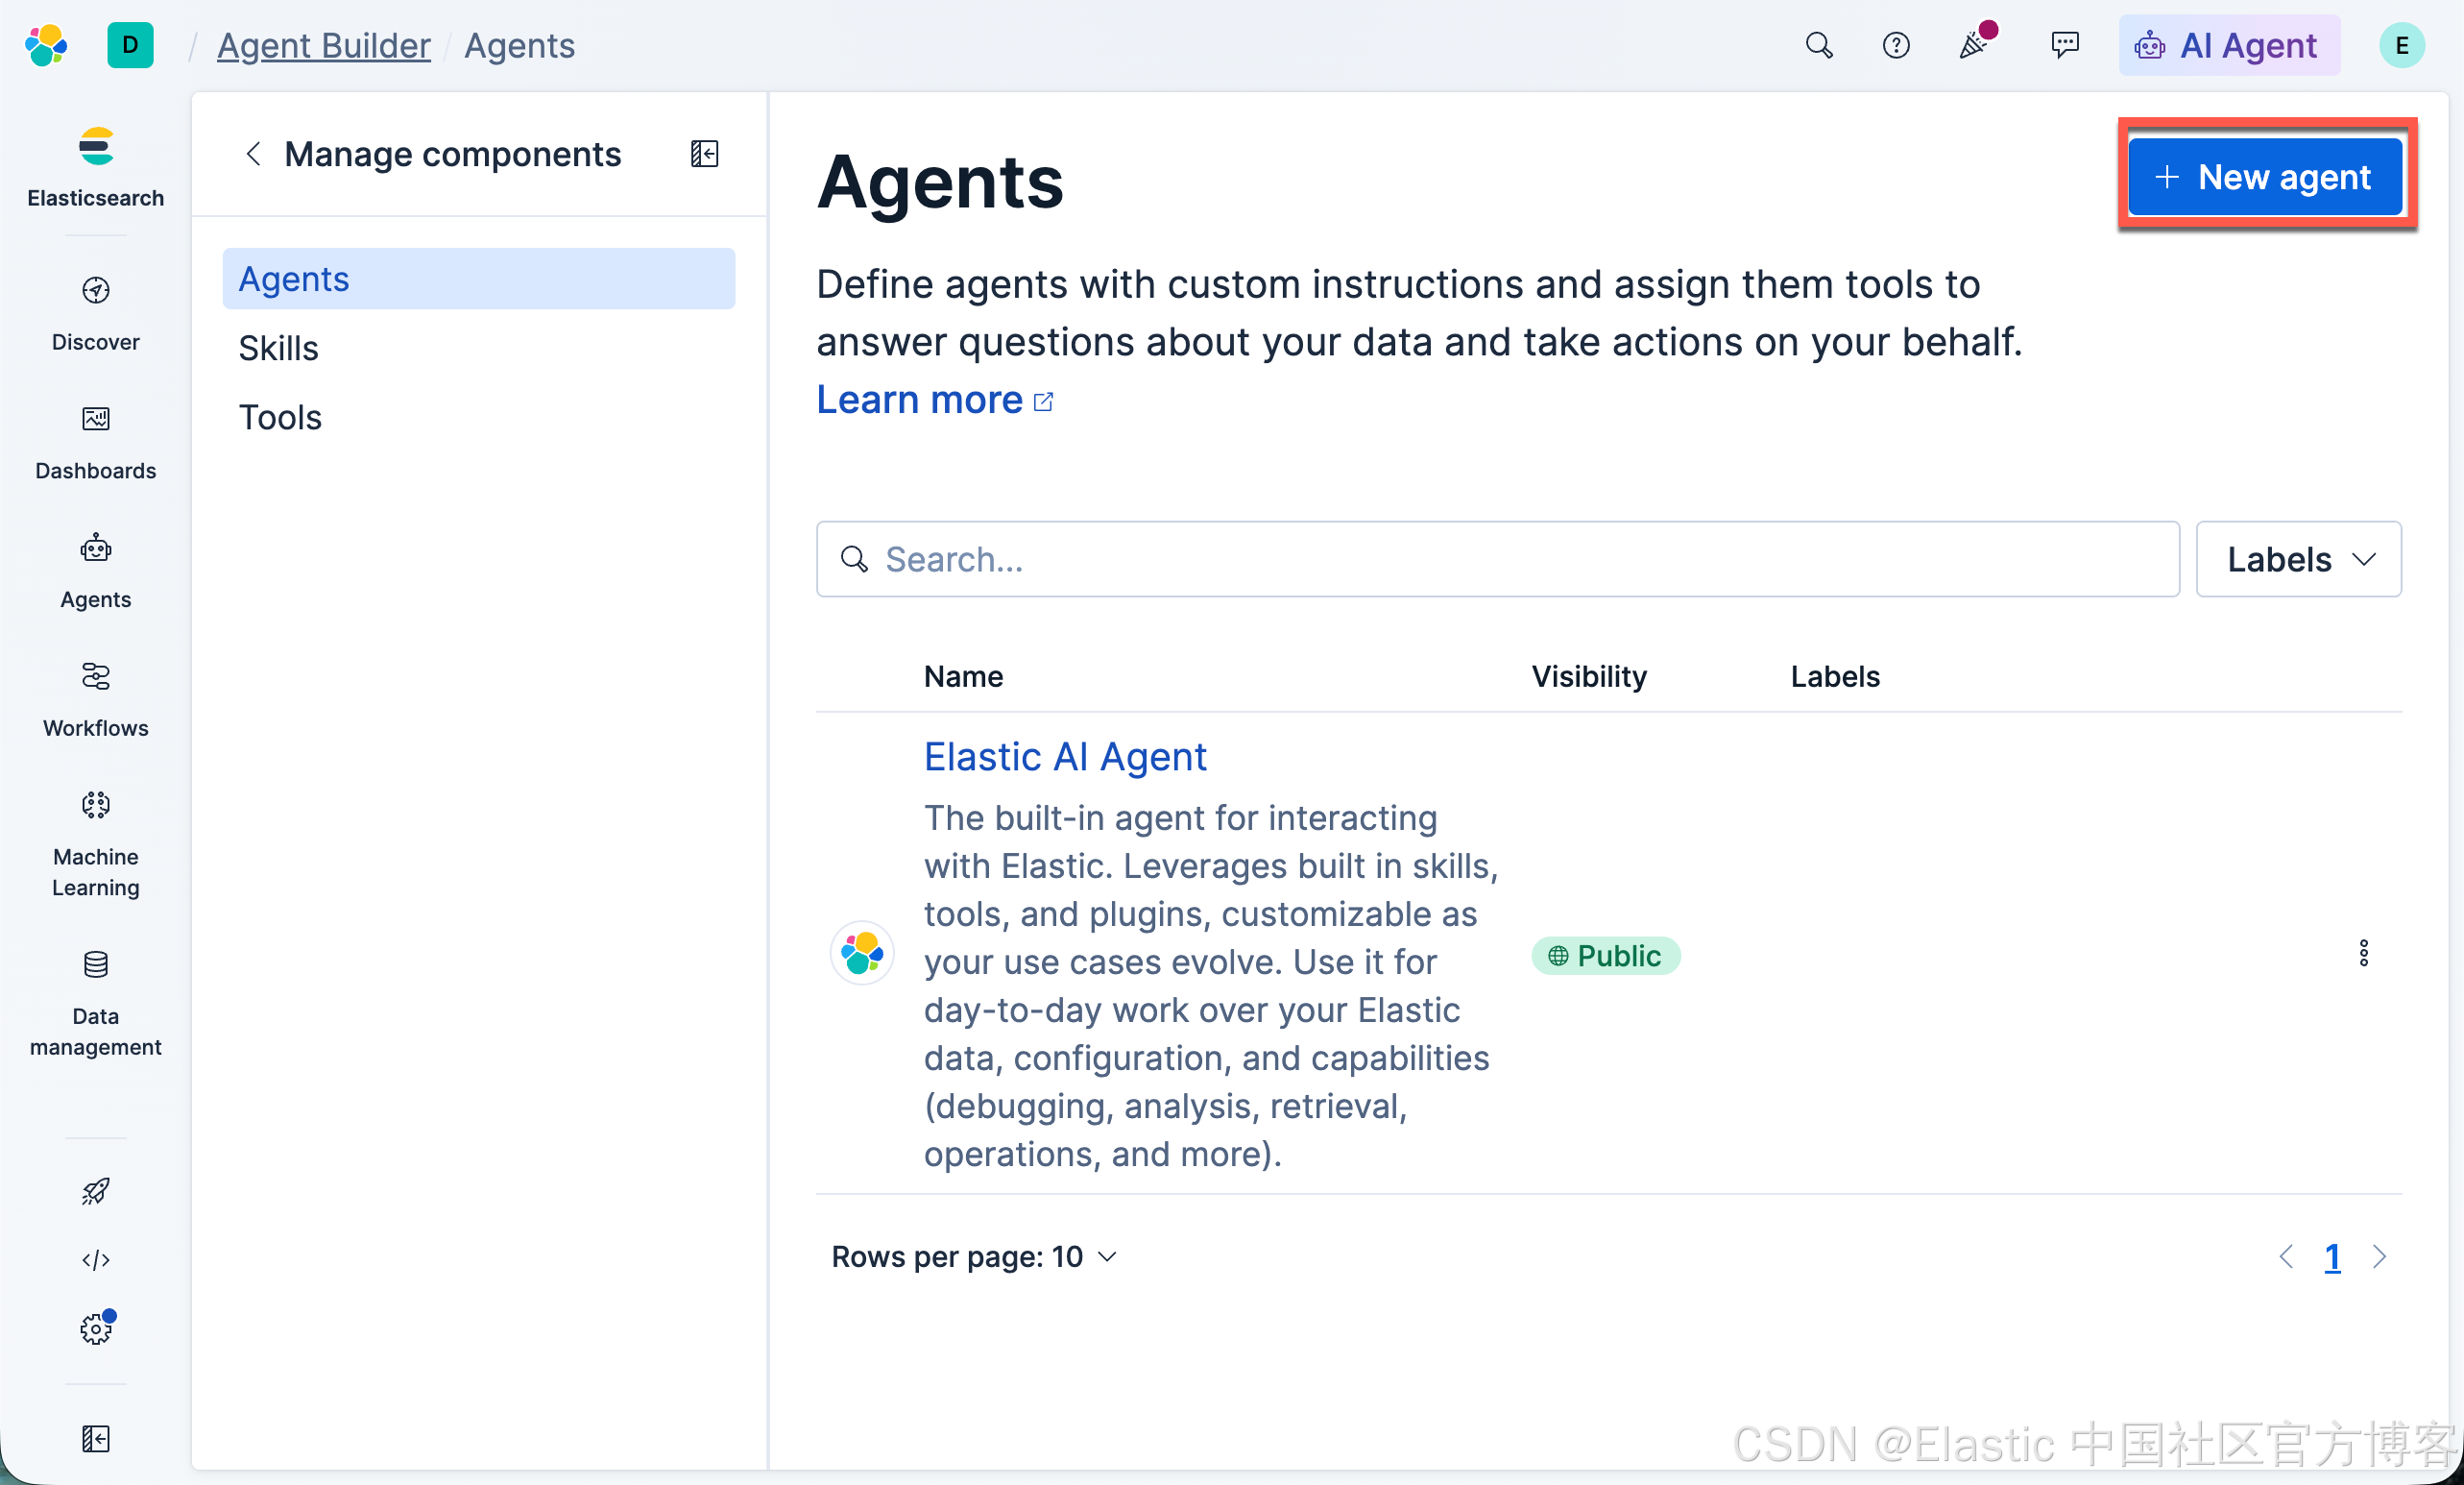Collapse the main side navigation bar

(x=96, y=1438)
